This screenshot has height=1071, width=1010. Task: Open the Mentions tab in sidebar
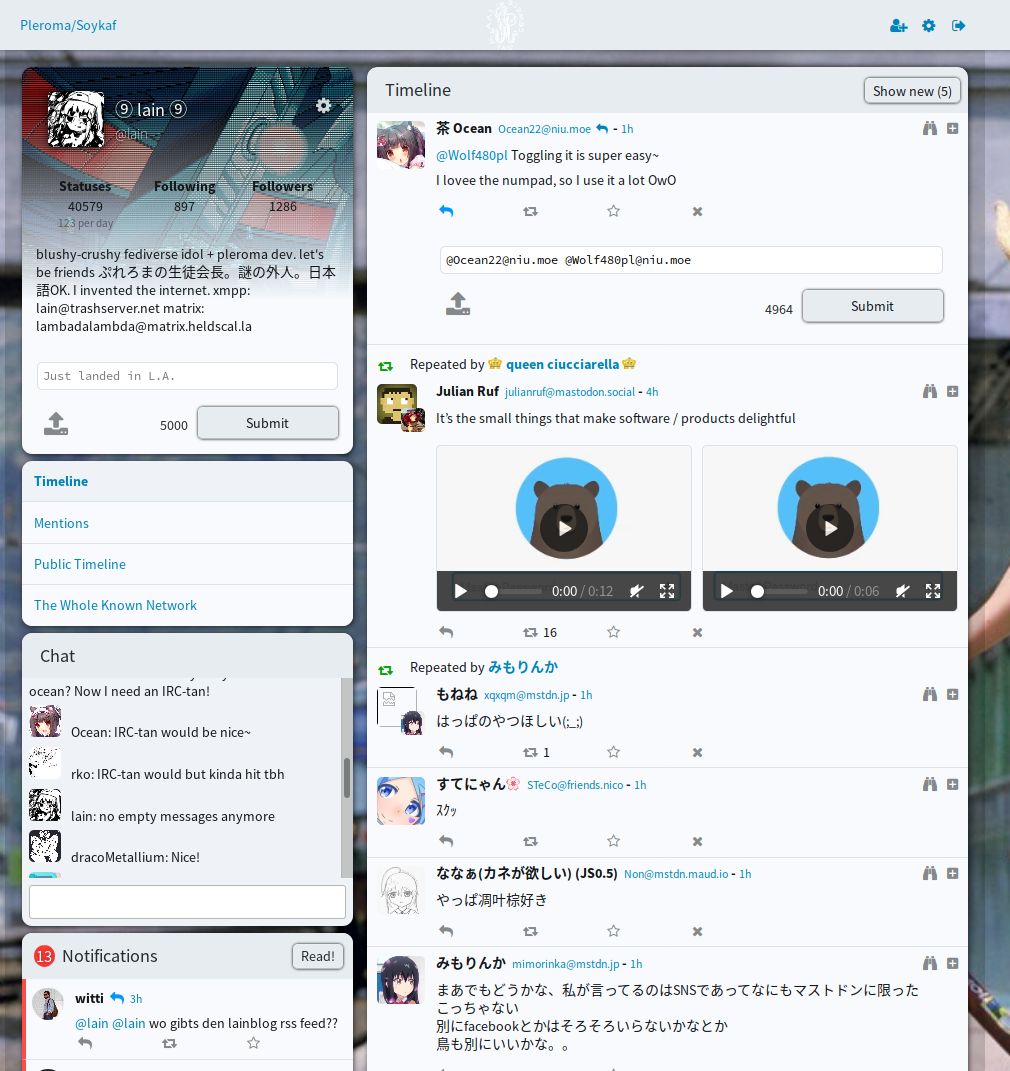tap(61, 523)
